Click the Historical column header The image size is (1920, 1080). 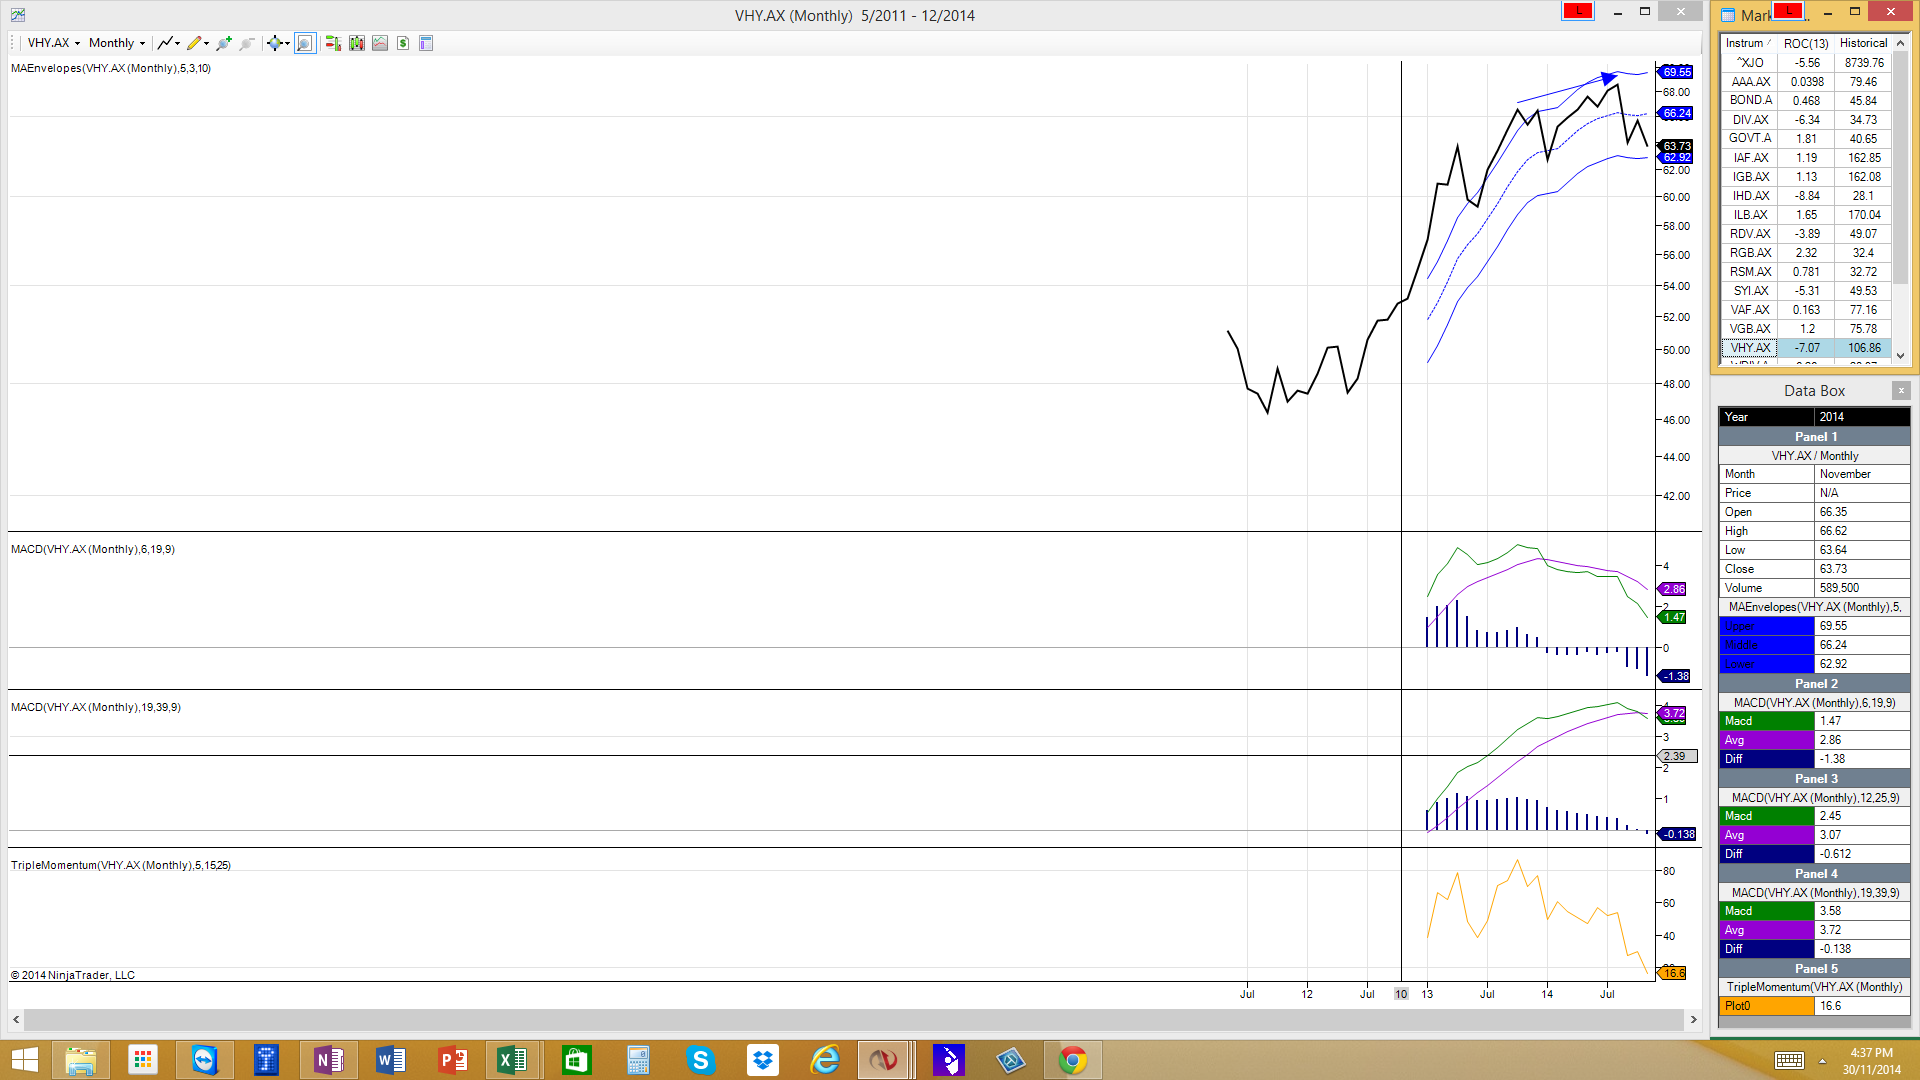click(x=1863, y=43)
